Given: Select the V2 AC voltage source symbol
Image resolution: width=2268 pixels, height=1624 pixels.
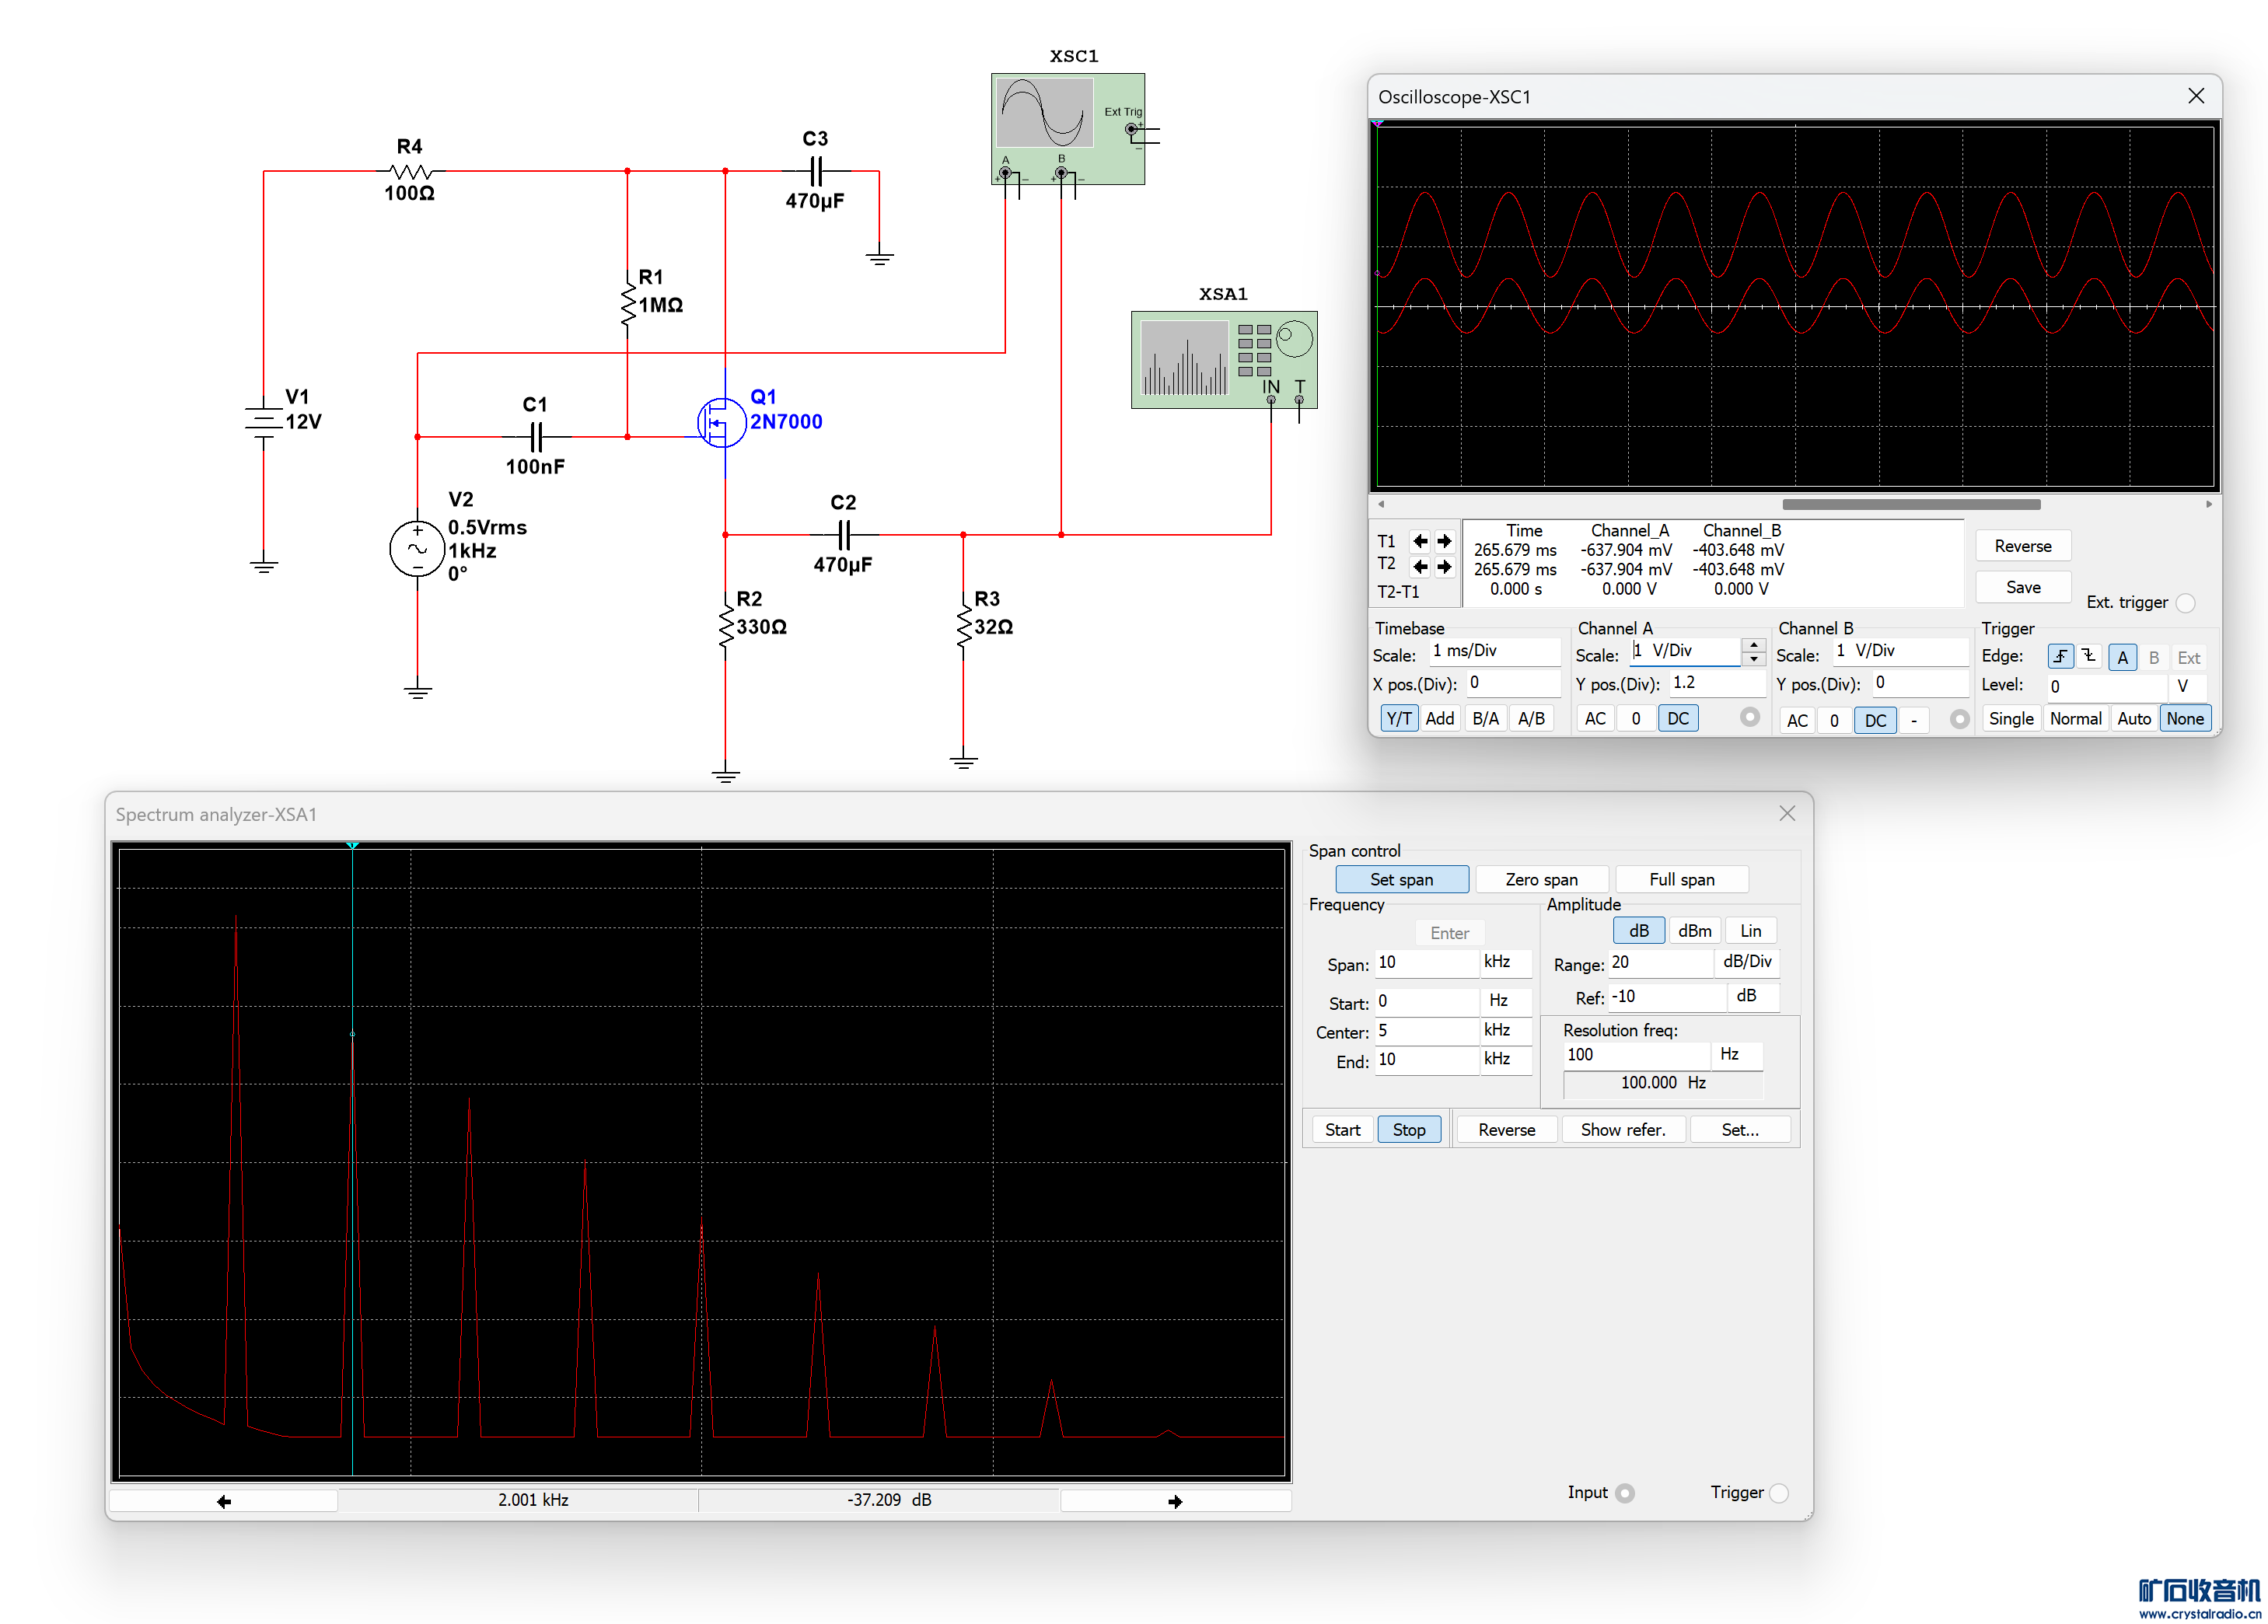Looking at the screenshot, I should click(x=417, y=548).
